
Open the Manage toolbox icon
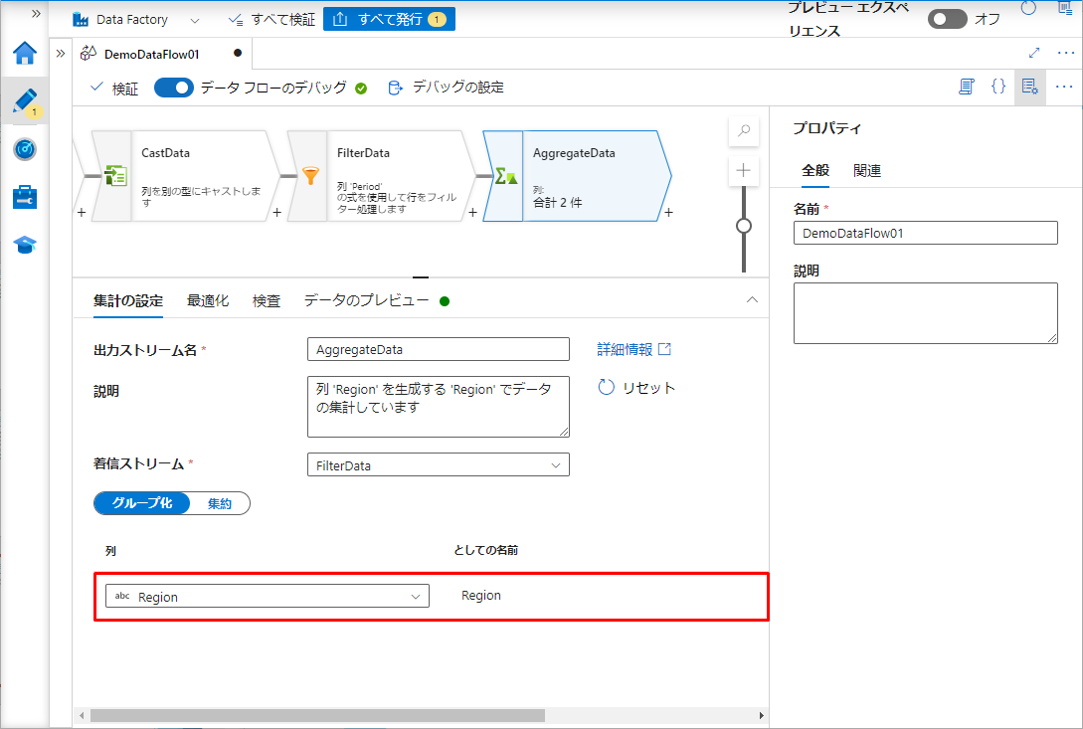pos(25,197)
